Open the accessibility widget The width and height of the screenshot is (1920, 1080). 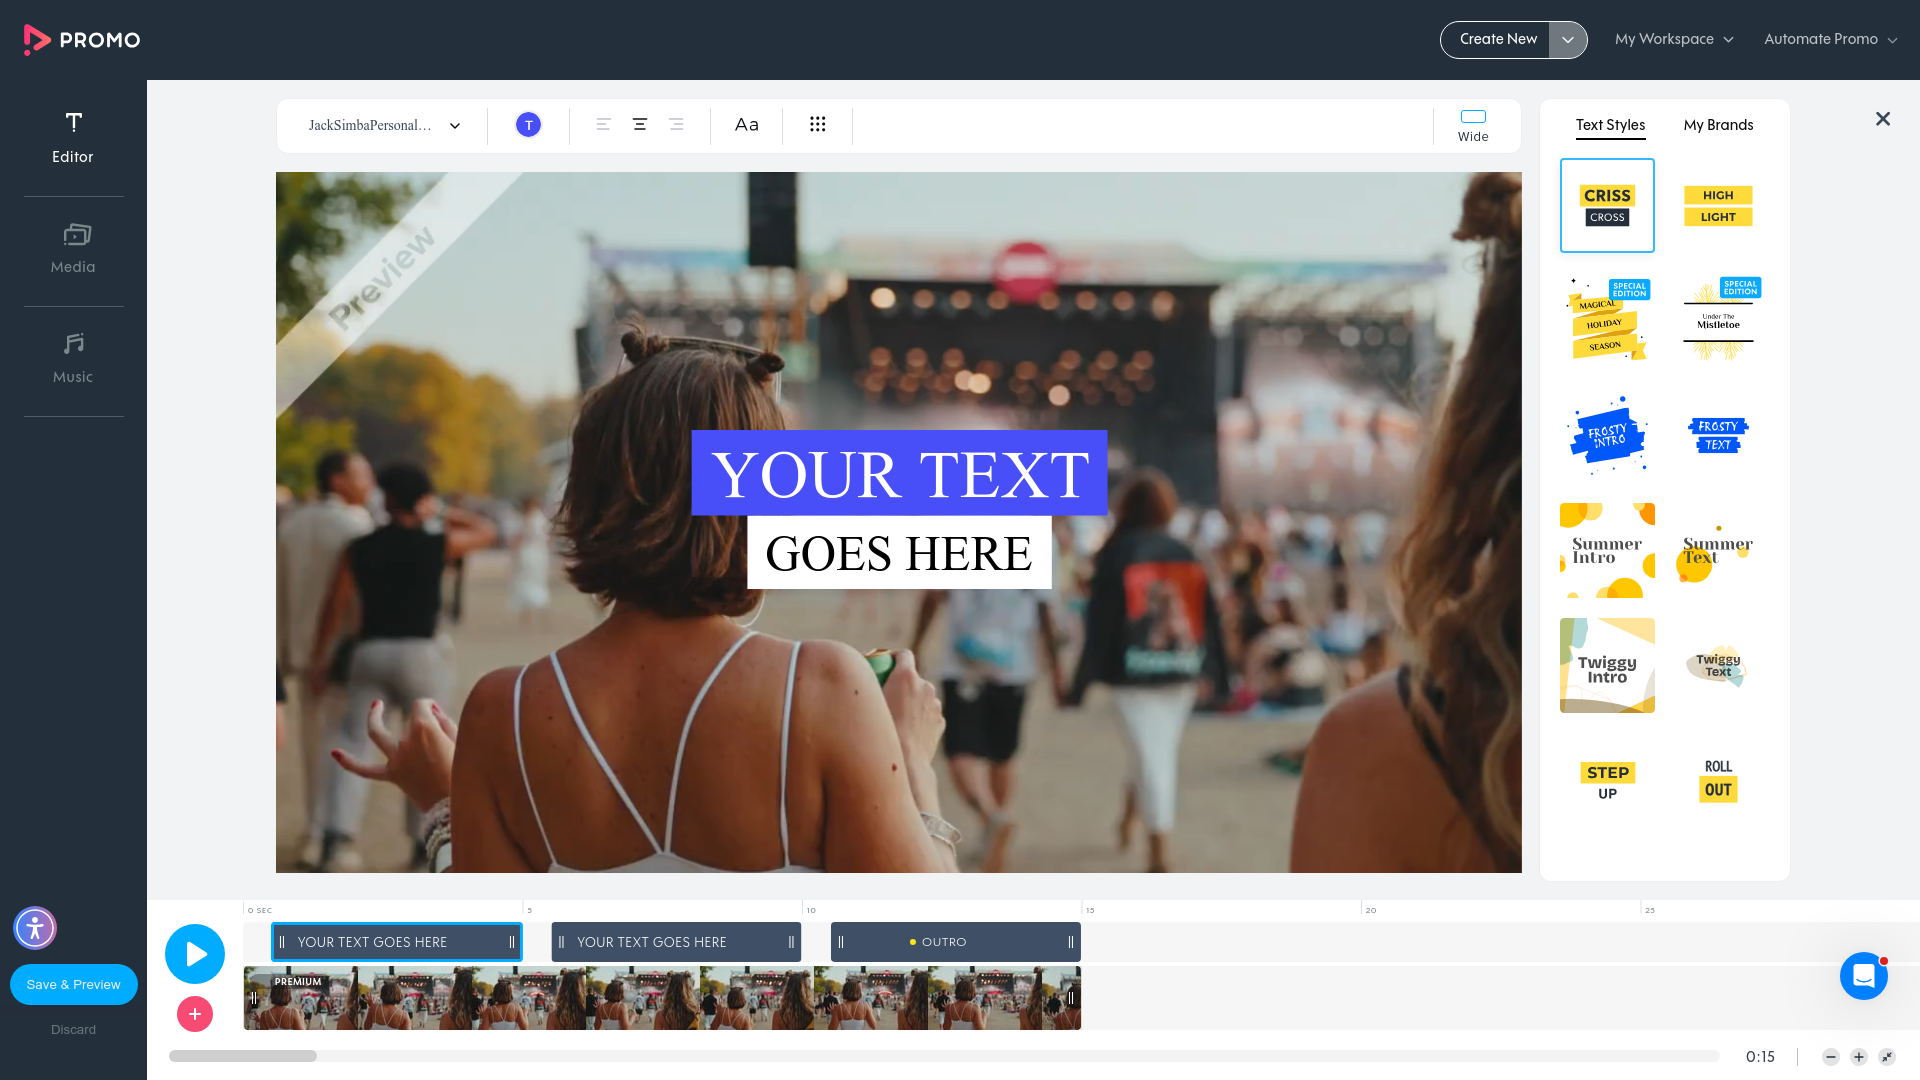35,928
